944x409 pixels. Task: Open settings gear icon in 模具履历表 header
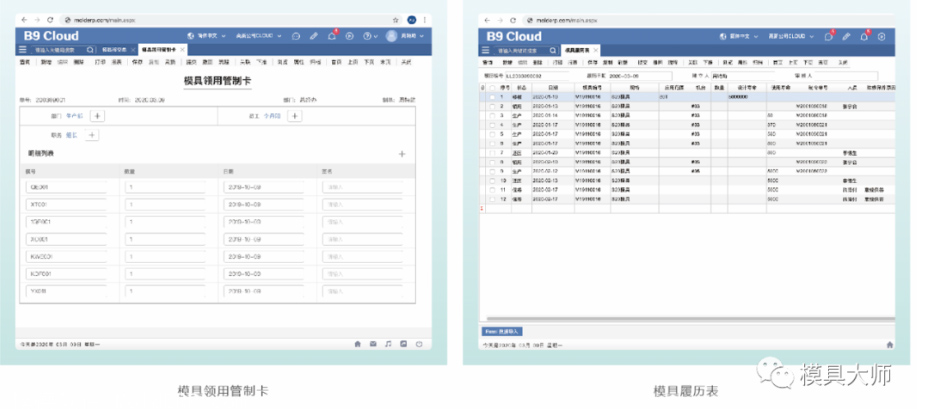[x=881, y=36]
